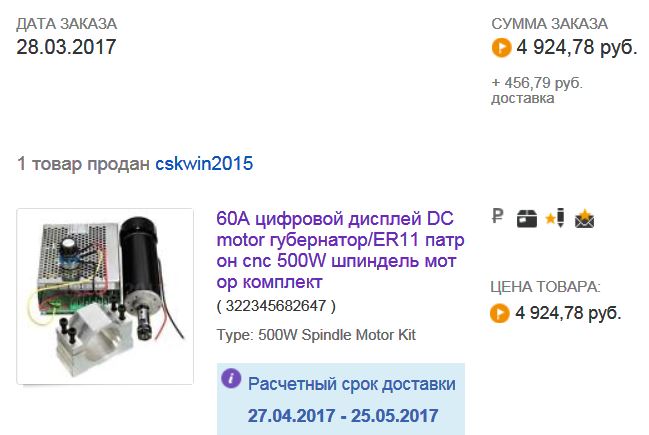This screenshot has height=435, width=649.
Task: Click the orange icon beside item price
Action: pos(500,313)
